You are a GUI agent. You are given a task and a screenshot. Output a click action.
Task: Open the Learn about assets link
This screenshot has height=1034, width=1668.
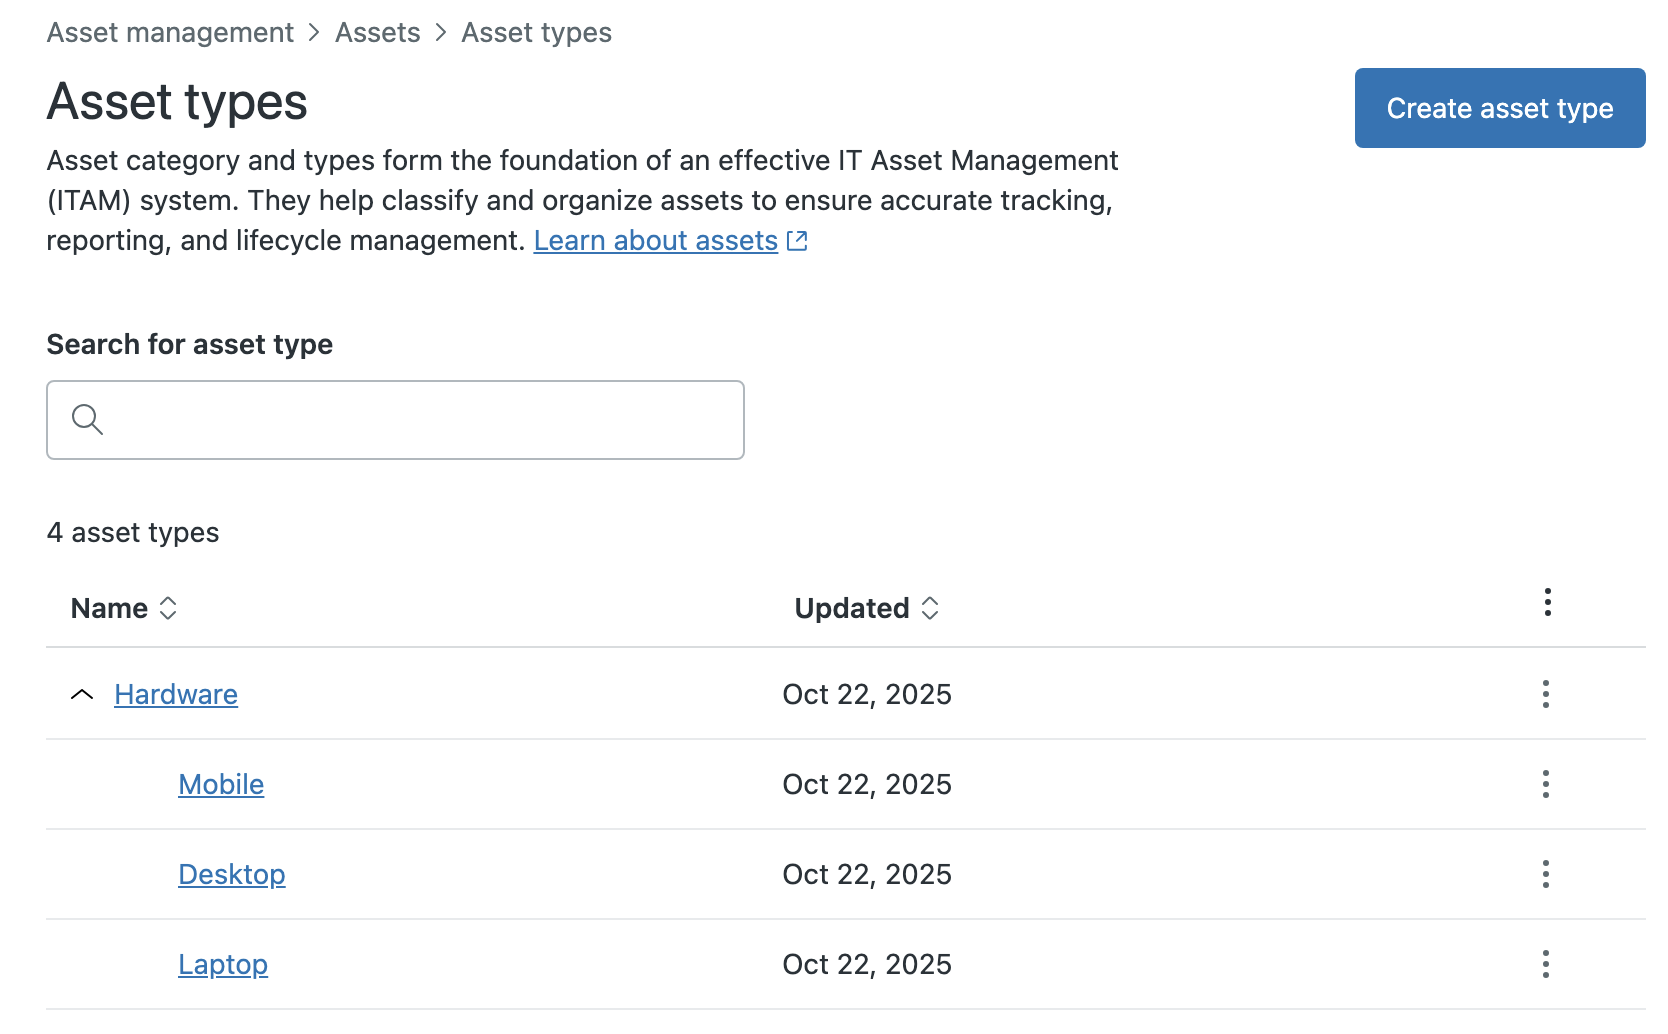coord(655,241)
